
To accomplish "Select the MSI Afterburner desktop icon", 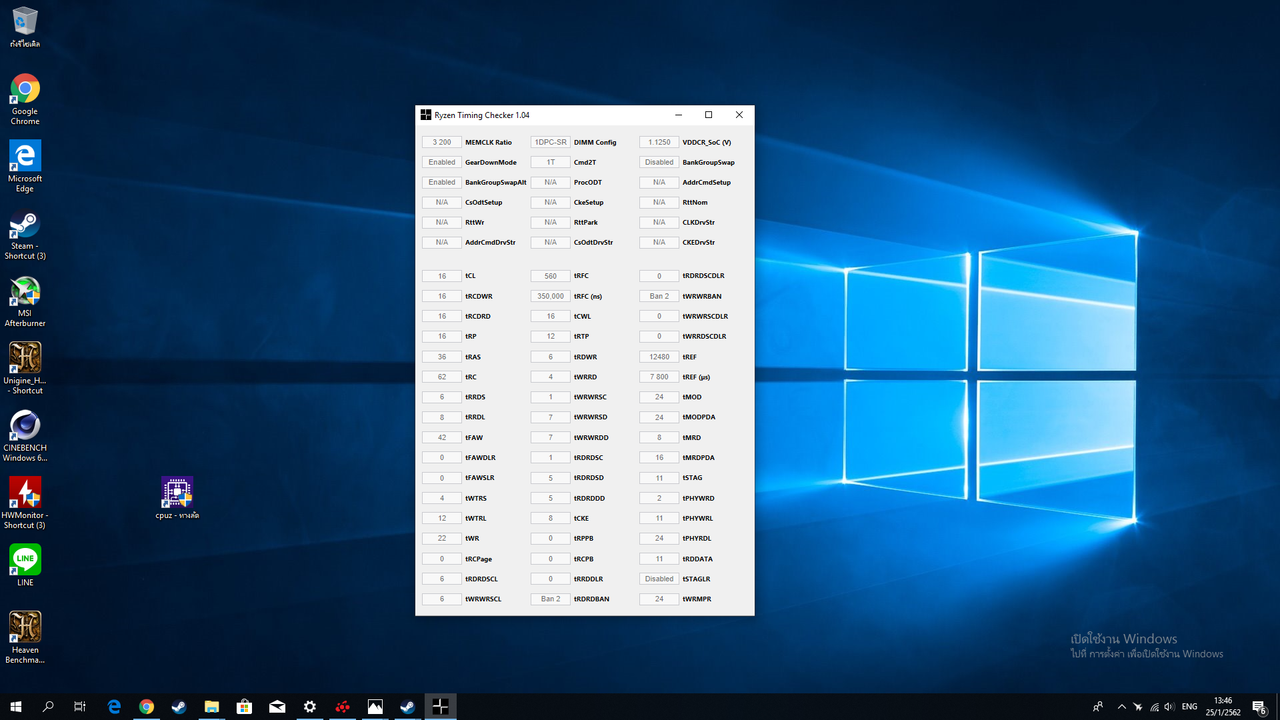I will 25,302.
